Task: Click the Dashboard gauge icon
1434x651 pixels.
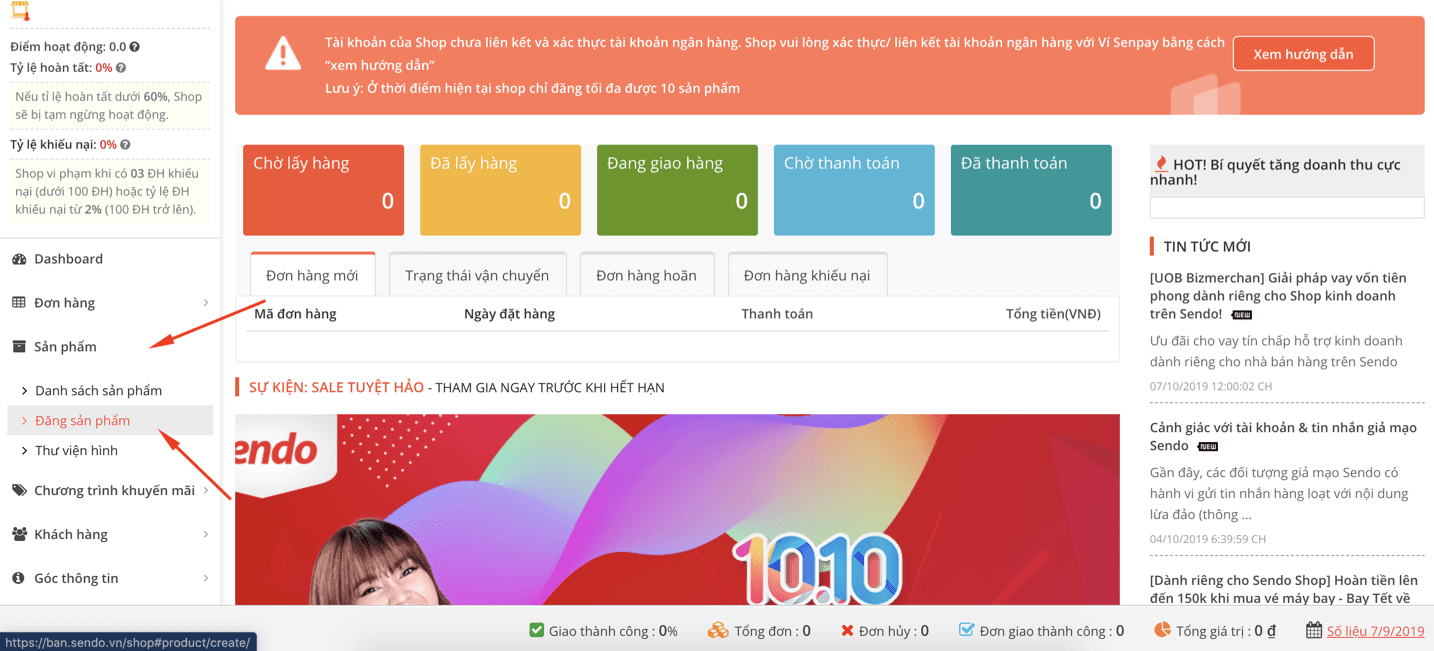Action: point(19,259)
